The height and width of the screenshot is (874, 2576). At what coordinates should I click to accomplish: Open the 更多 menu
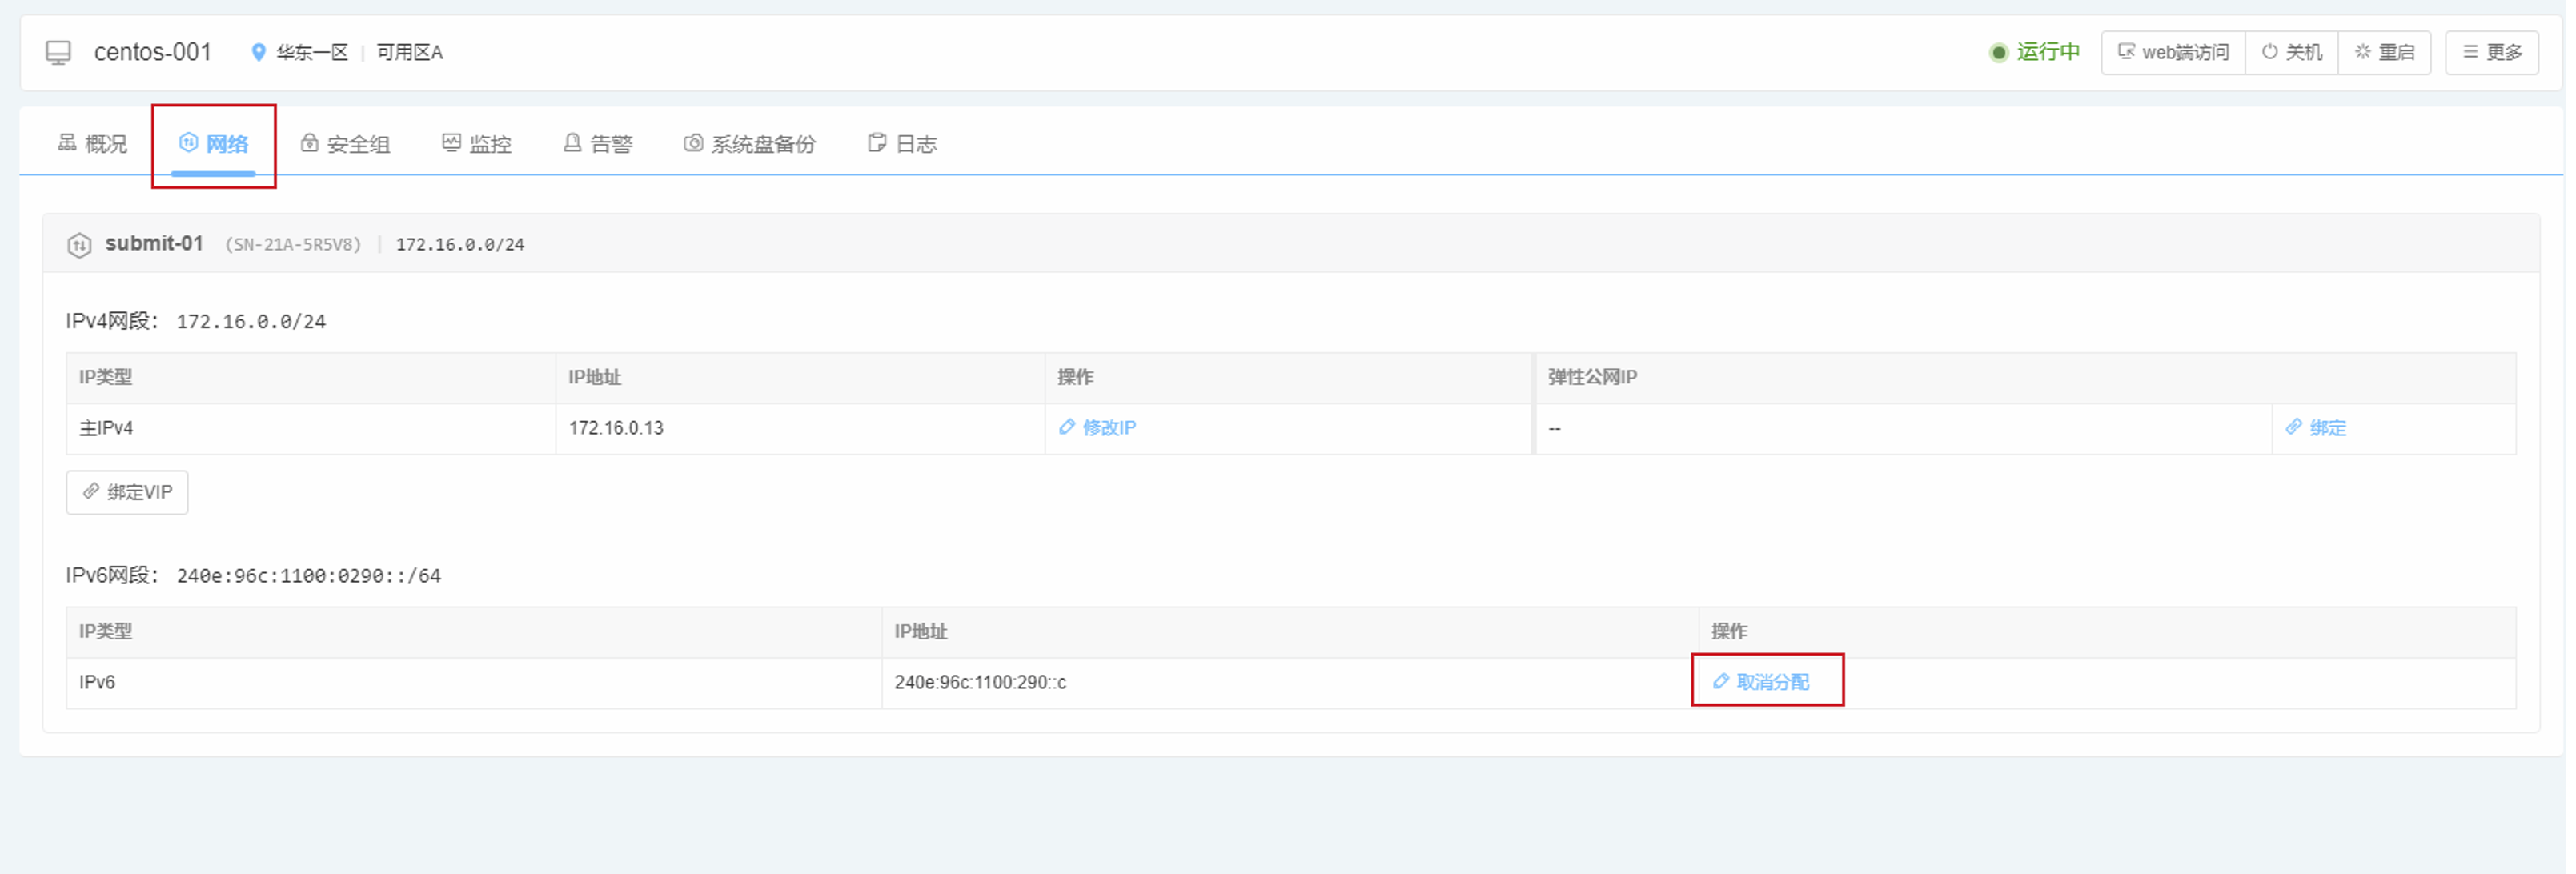[x=2491, y=52]
